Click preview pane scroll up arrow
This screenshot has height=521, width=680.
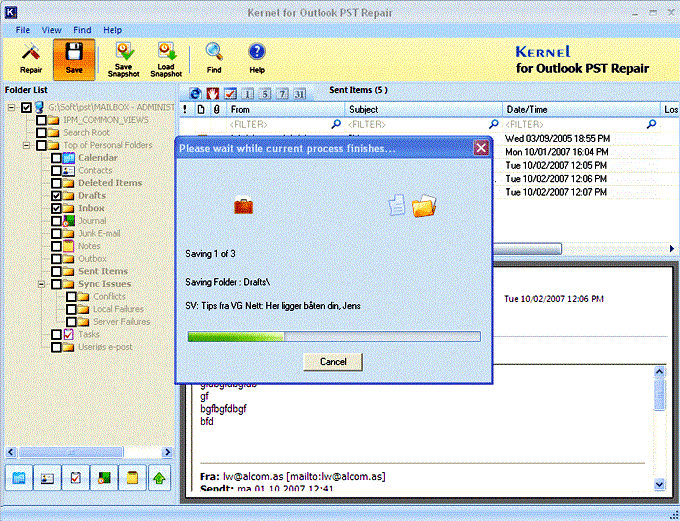(659, 372)
